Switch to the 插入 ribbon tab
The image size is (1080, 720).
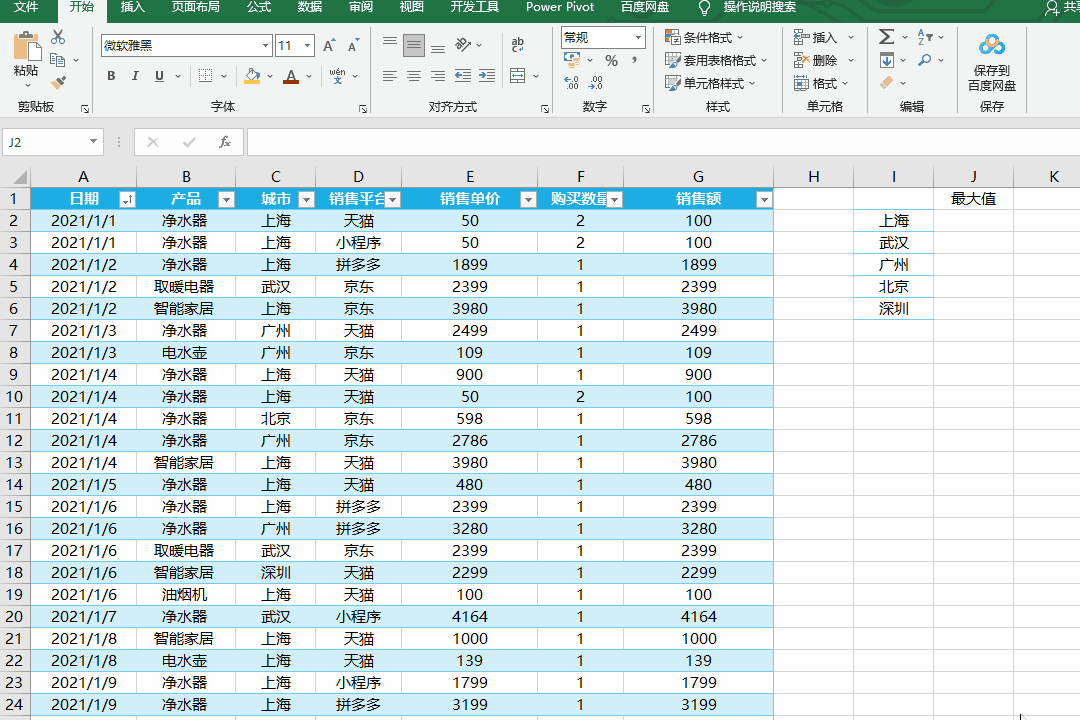pos(132,7)
